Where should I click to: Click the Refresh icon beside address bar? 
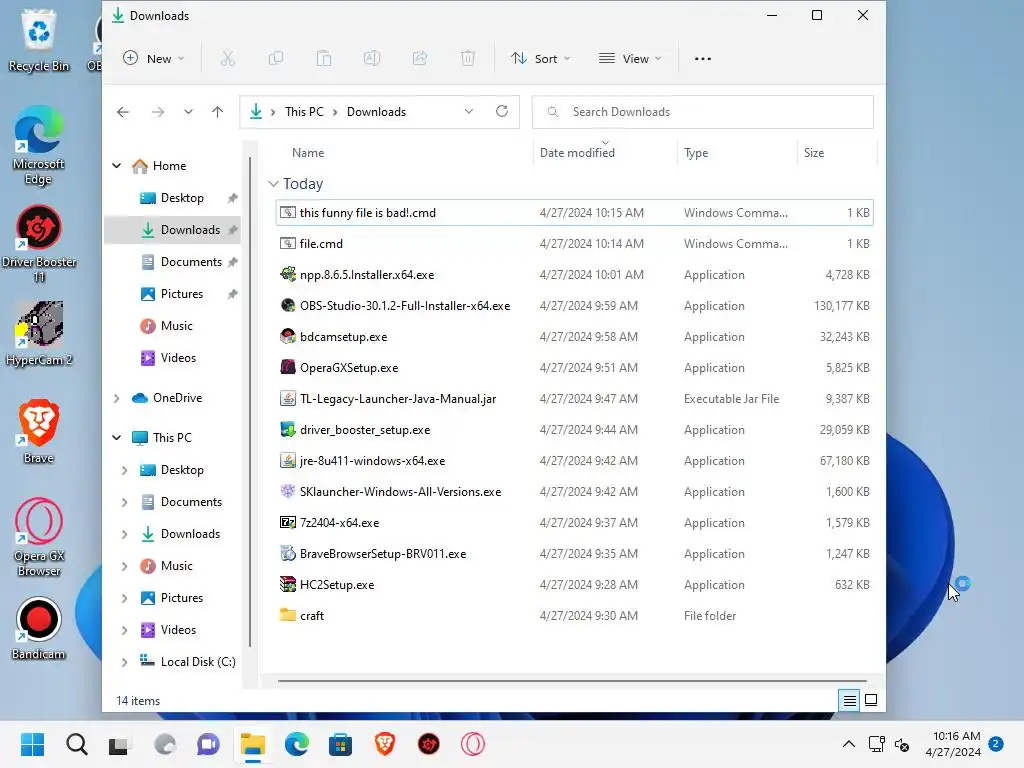click(x=502, y=112)
